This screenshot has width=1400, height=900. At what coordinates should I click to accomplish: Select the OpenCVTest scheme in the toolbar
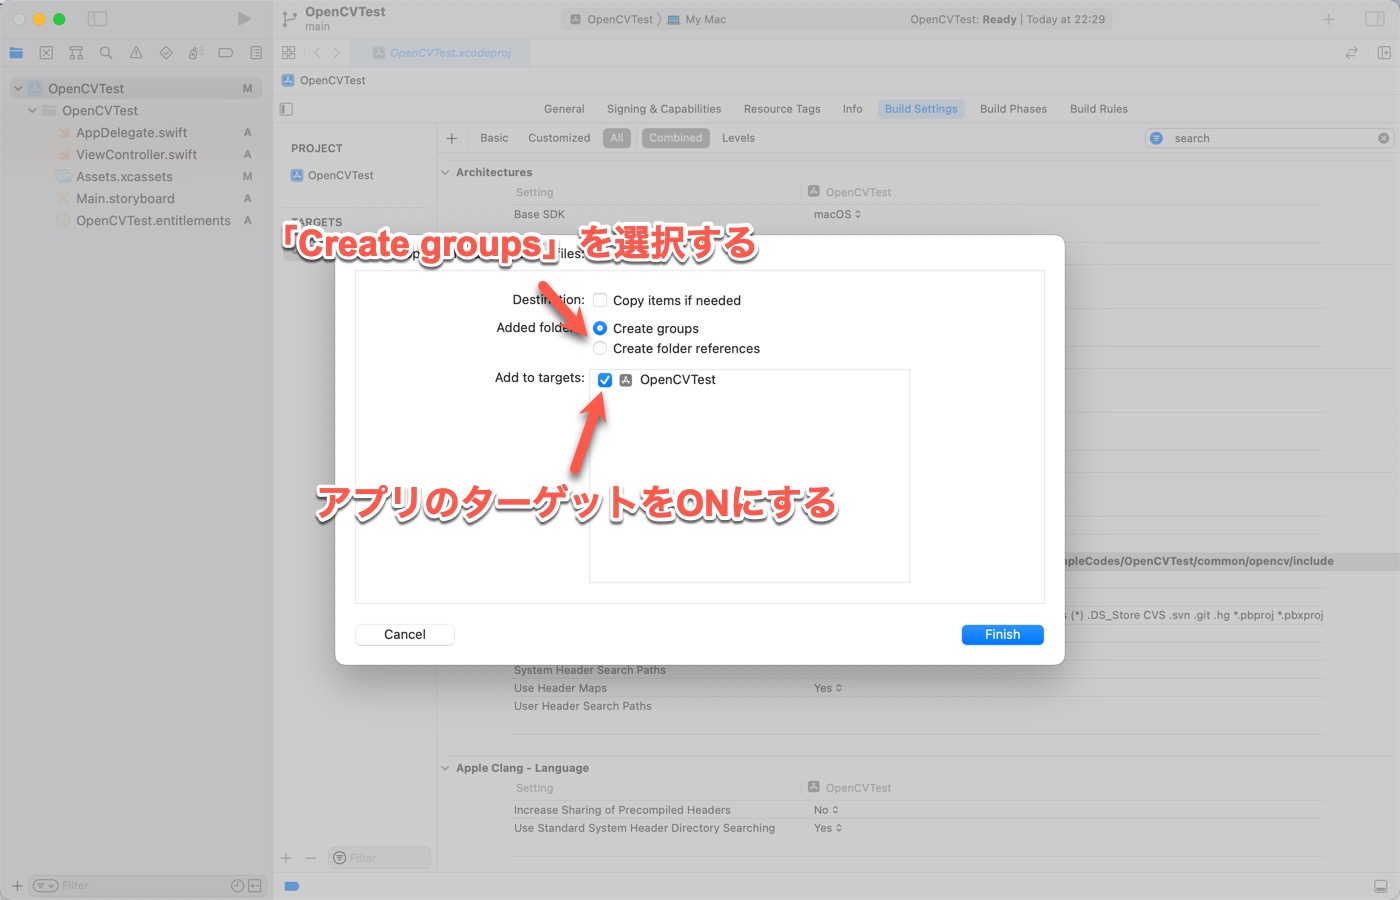click(x=611, y=19)
